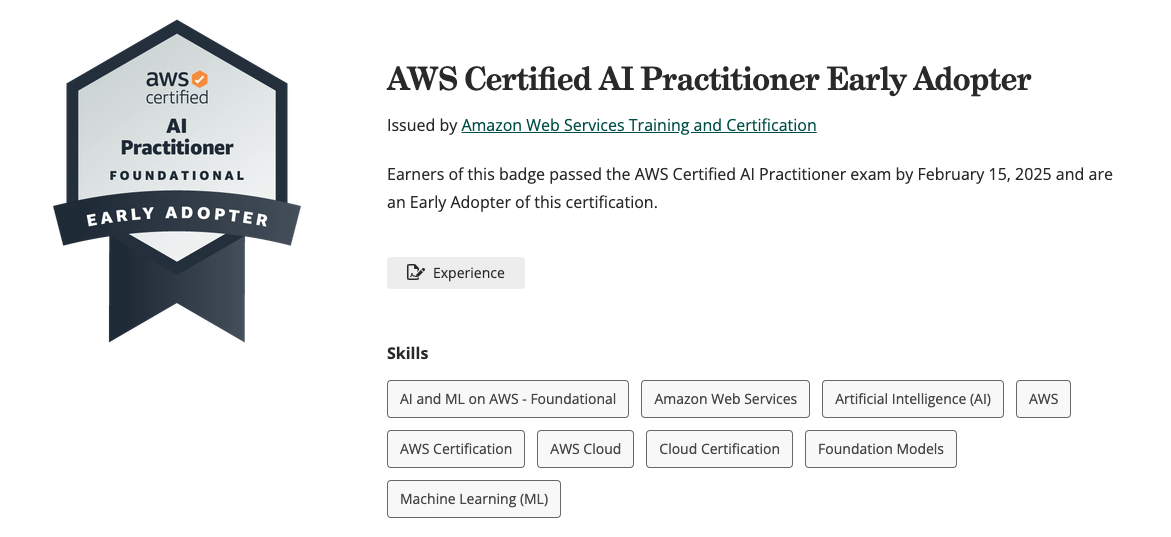The width and height of the screenshot is (1171, 537).
Task: Choose the Artificial Intelligence (AI) skill tag
Action: click(913, 399)
